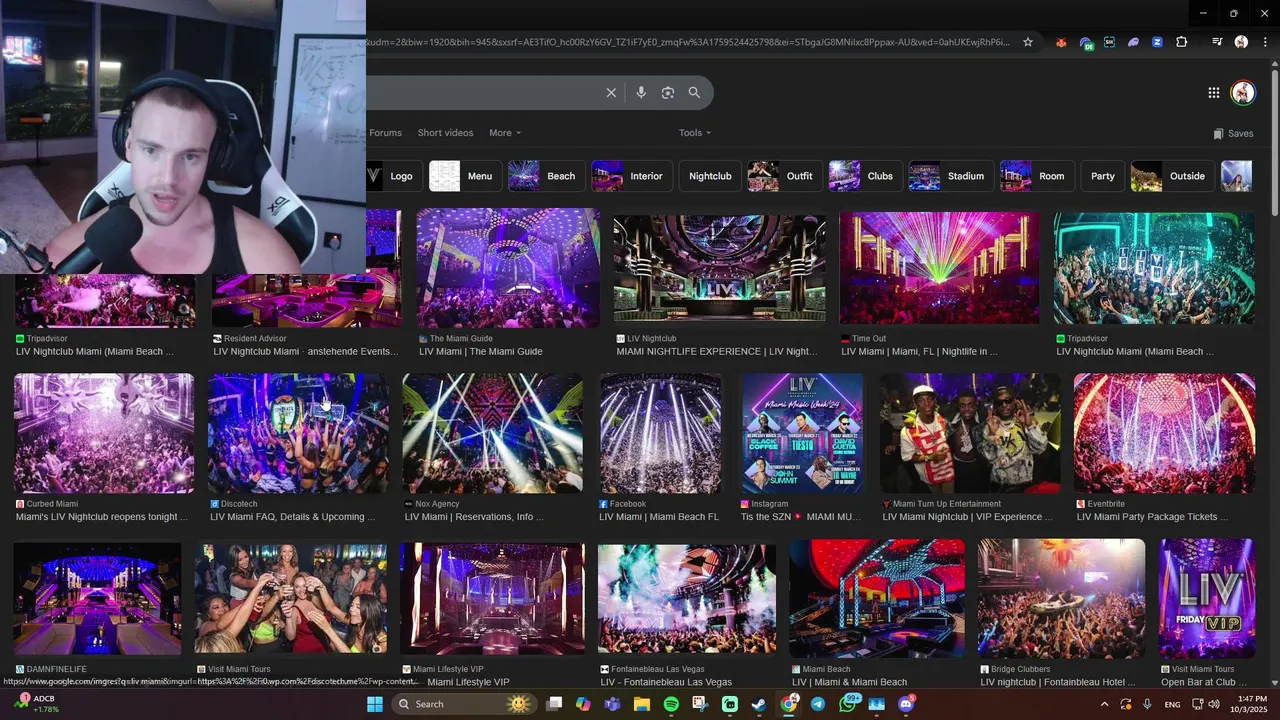Open the Discotech LIV Miami FAQ image

click(x=299, y=433)
